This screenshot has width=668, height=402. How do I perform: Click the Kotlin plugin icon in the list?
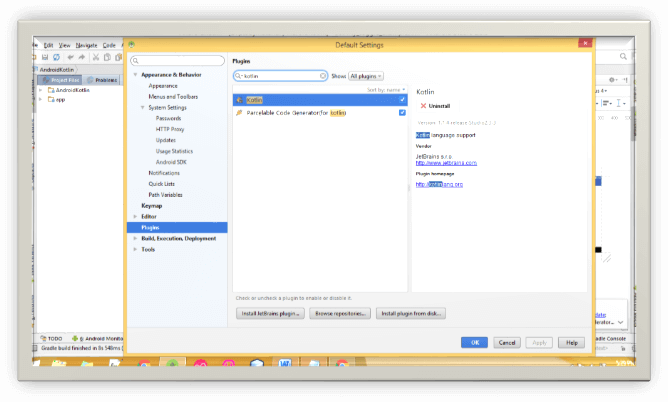coord(239,100)
